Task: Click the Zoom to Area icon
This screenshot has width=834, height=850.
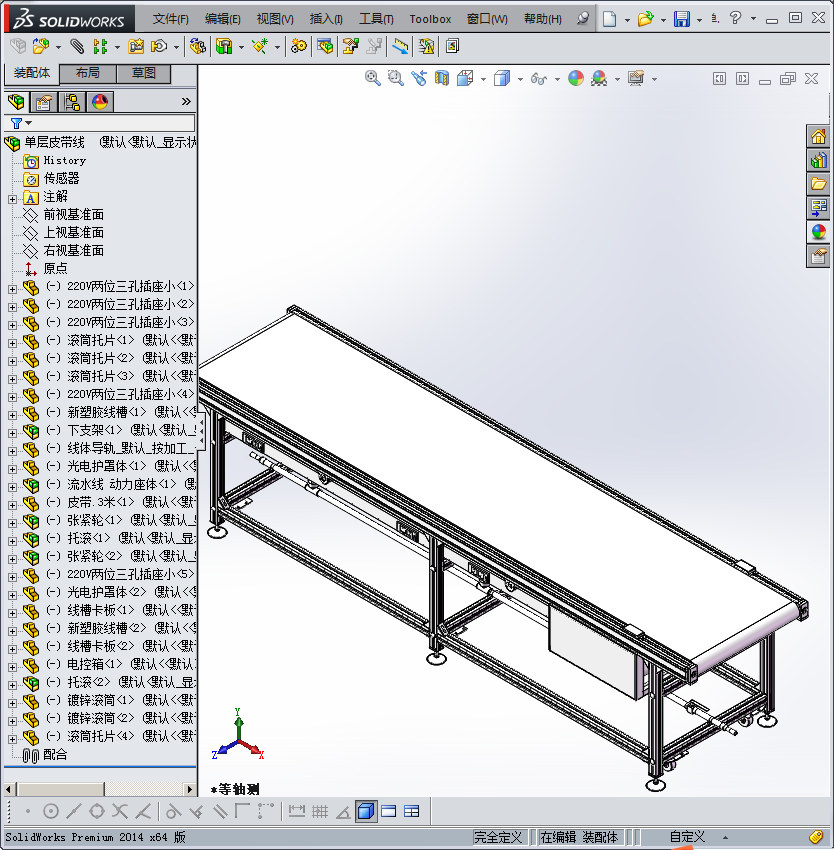Action: (396, 79)
